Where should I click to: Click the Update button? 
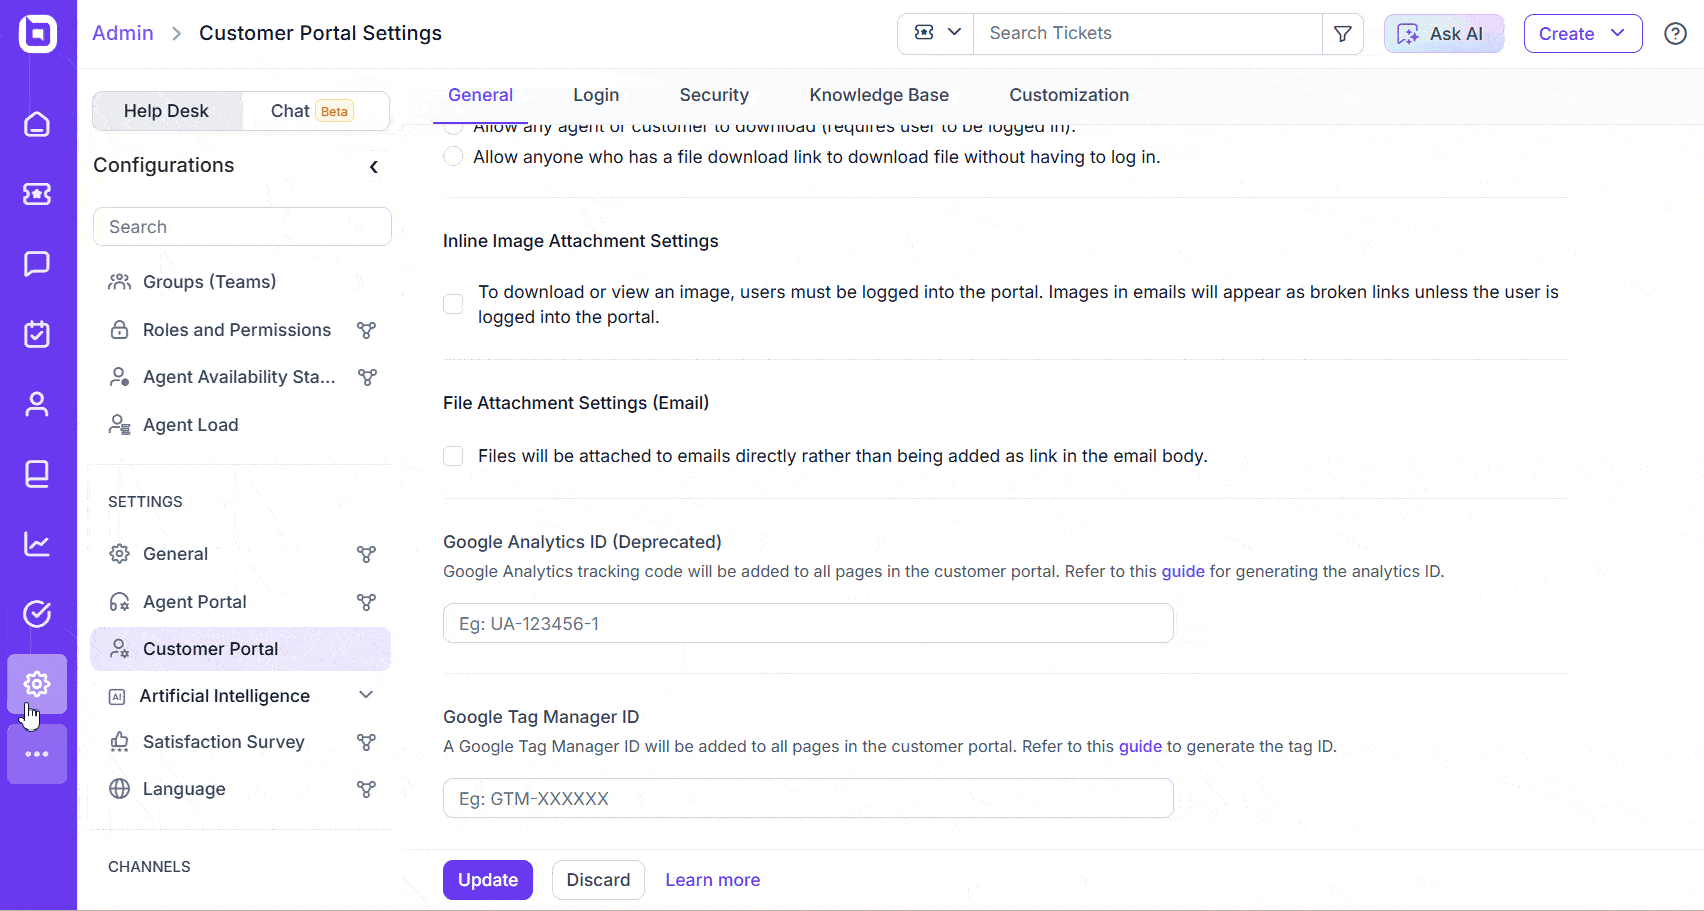(488, 880)
